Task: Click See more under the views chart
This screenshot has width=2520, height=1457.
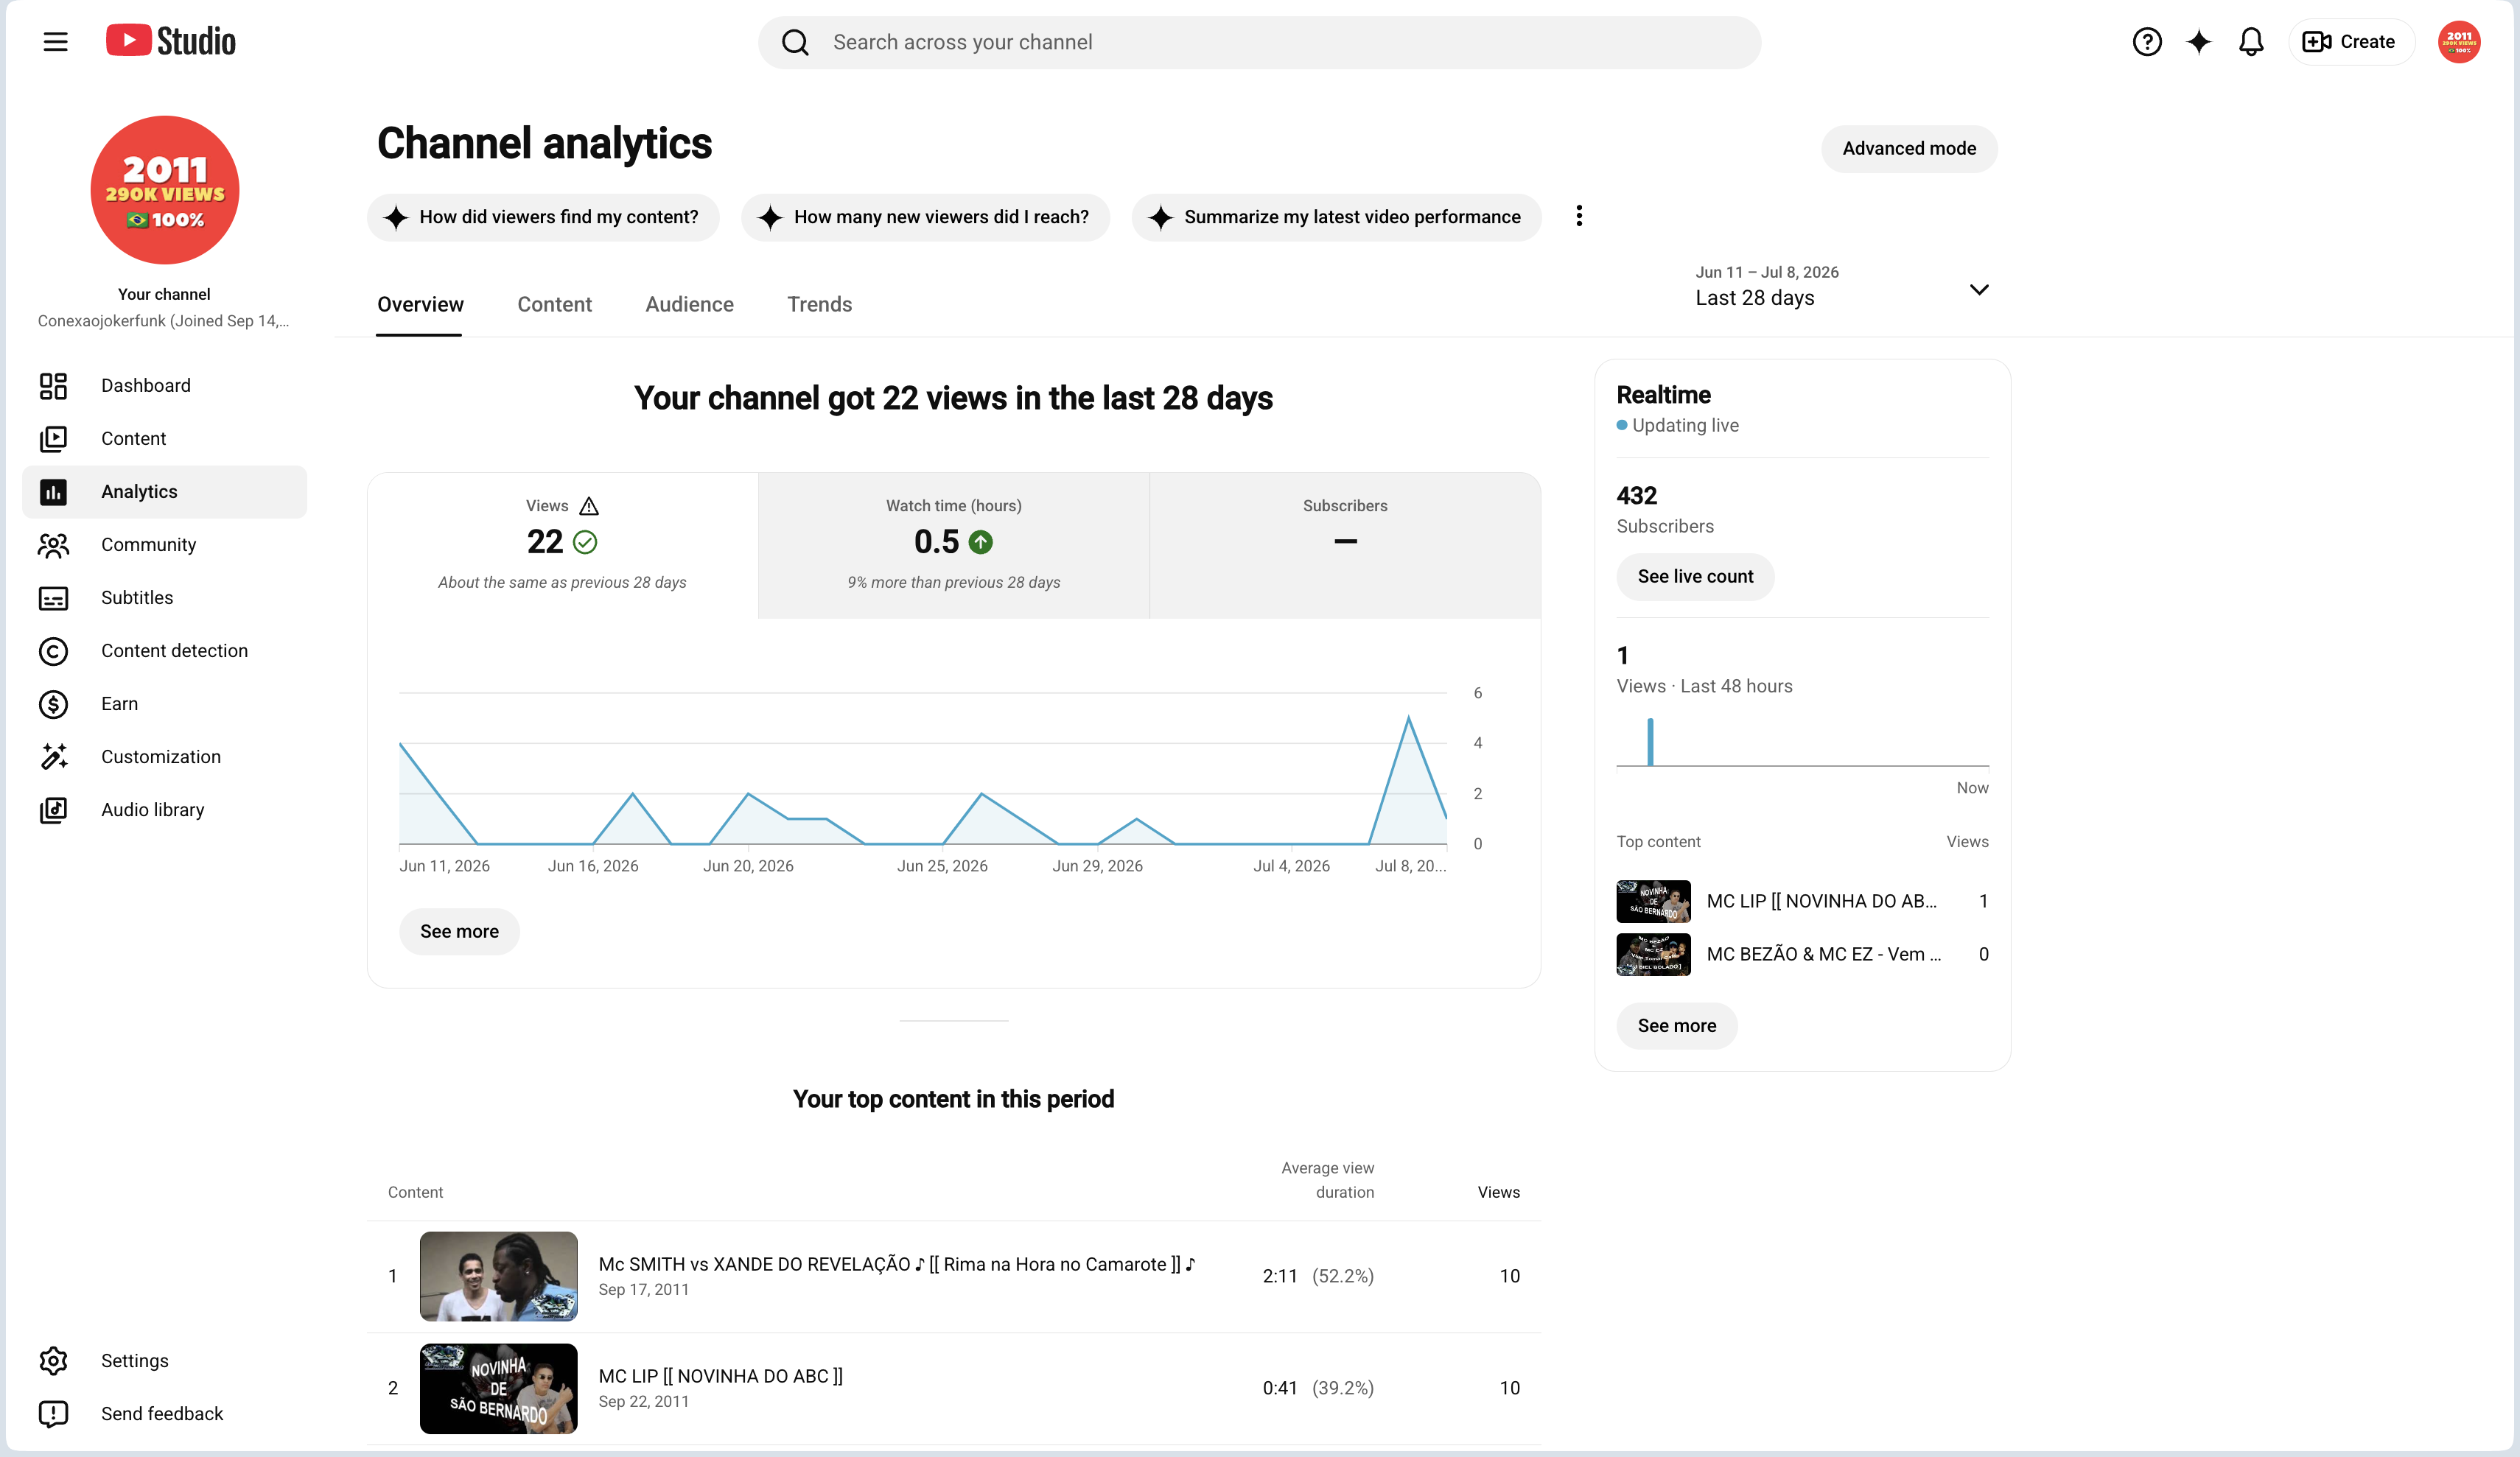Action: tap(459, 932)
